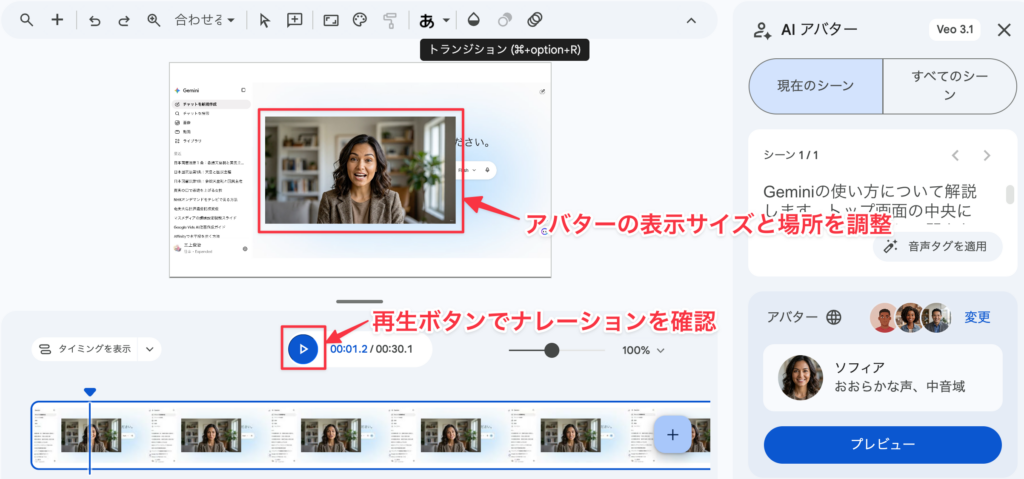
Task: Click the panel resize handle below canvas
Action: click(x=360, y=301)
